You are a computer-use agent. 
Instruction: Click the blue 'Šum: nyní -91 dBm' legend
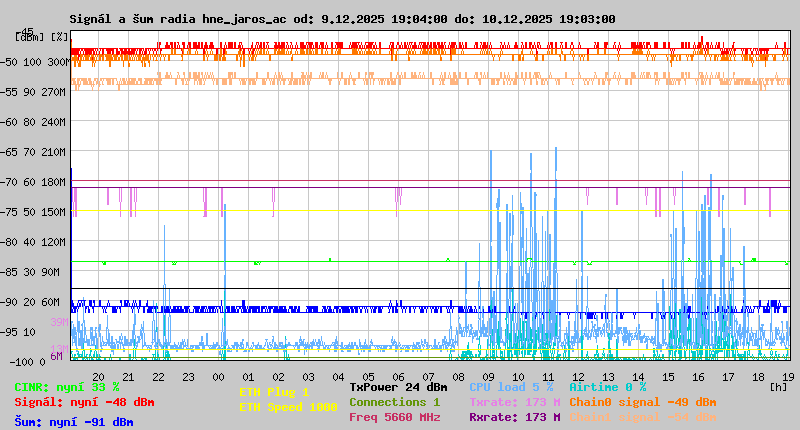point(74,422)
